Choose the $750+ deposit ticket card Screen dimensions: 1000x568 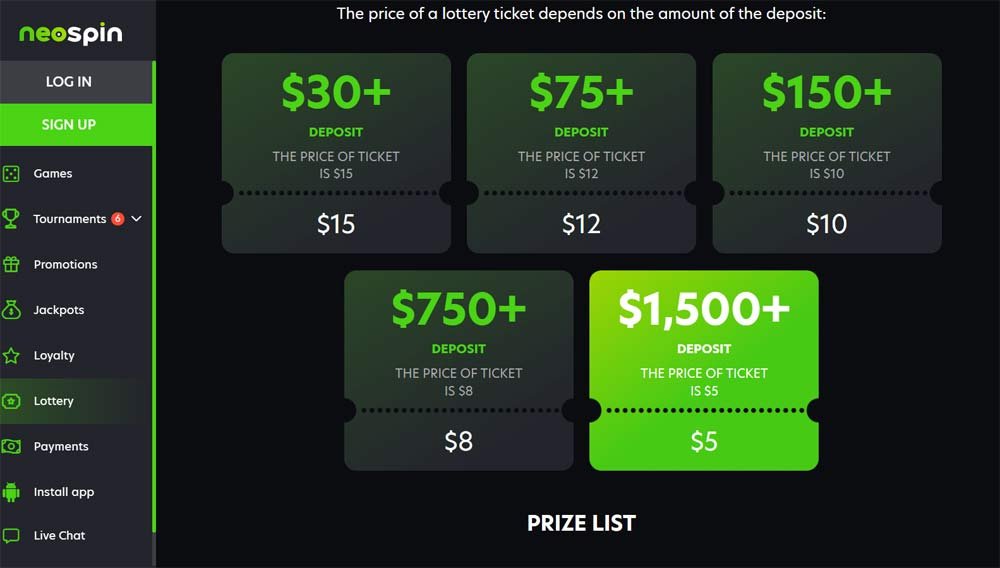coord(459,370)
